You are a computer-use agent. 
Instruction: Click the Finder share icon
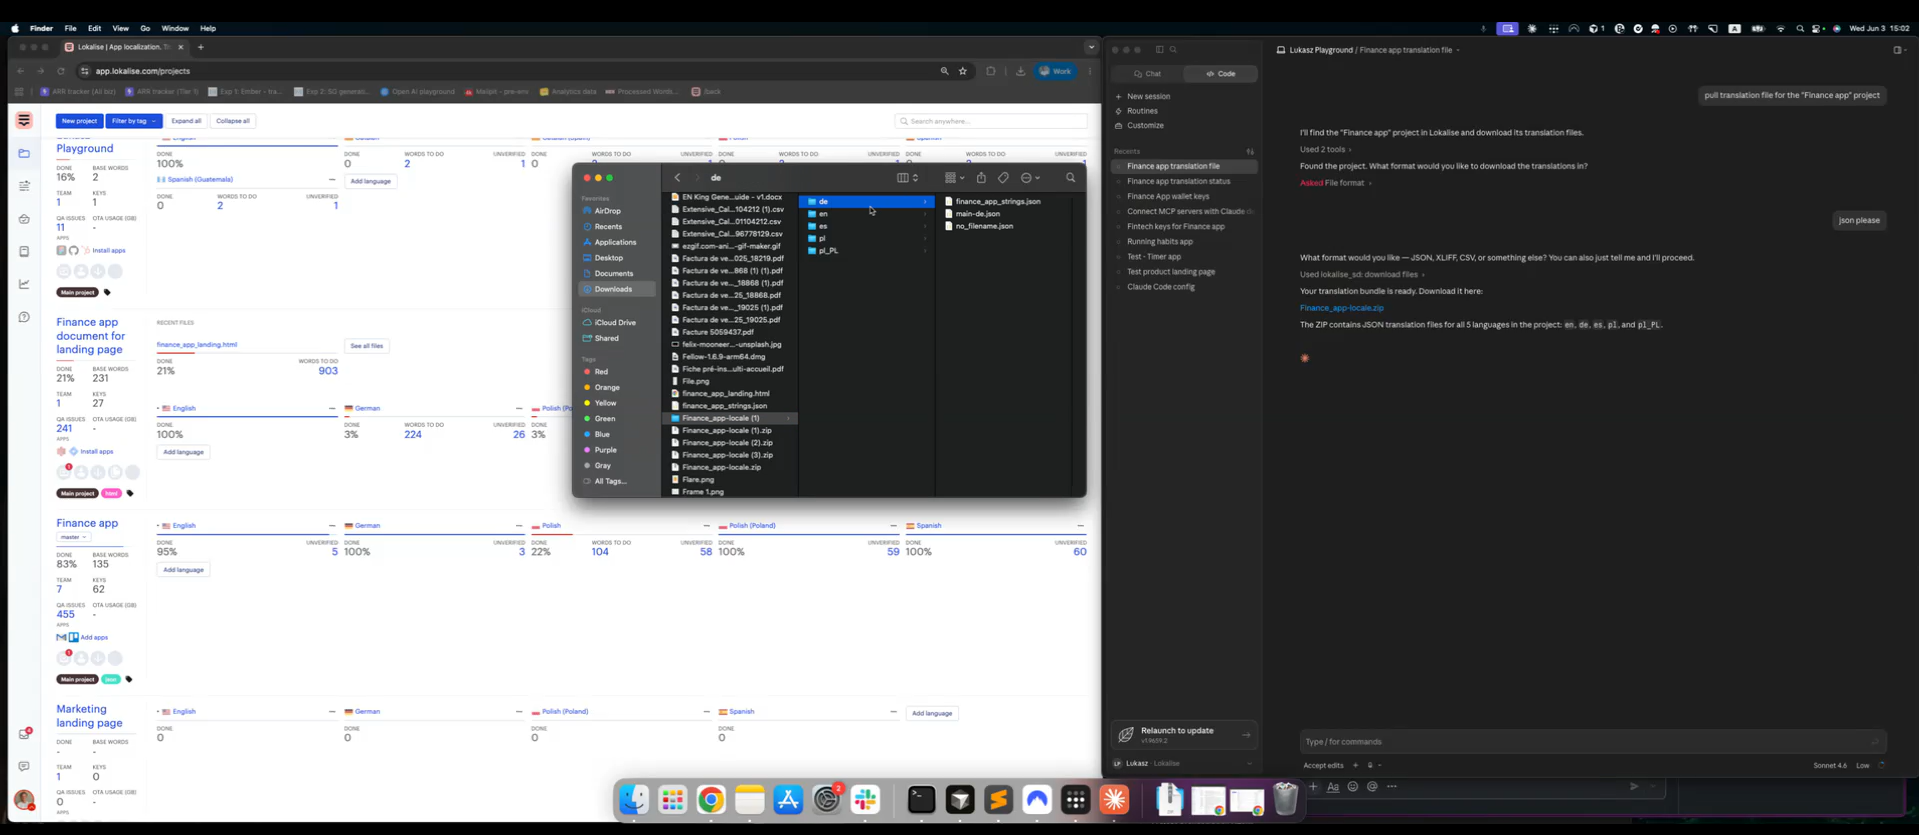981,178
